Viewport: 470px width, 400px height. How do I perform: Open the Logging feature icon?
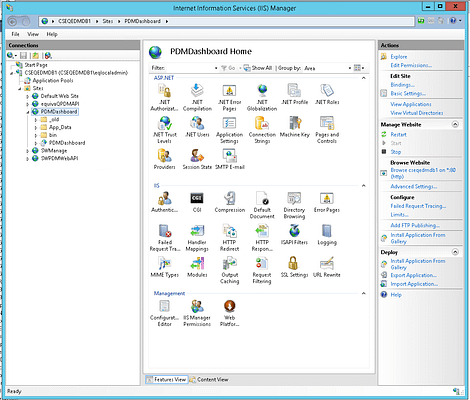(327, 235)
